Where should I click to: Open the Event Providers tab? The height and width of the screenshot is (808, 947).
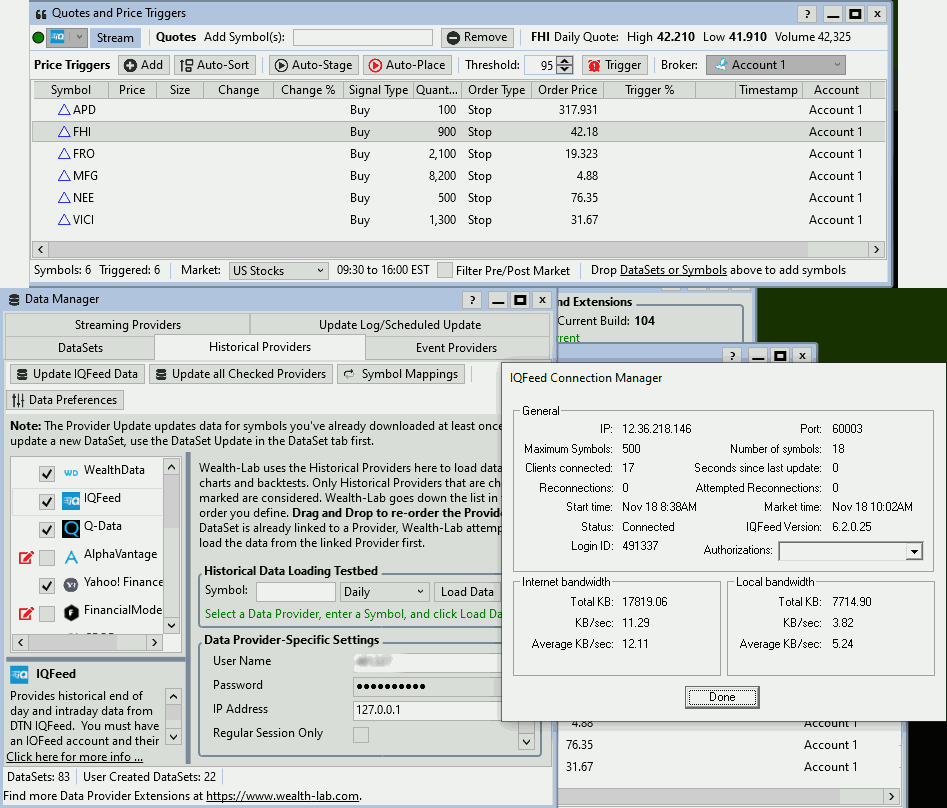point(456,348)
